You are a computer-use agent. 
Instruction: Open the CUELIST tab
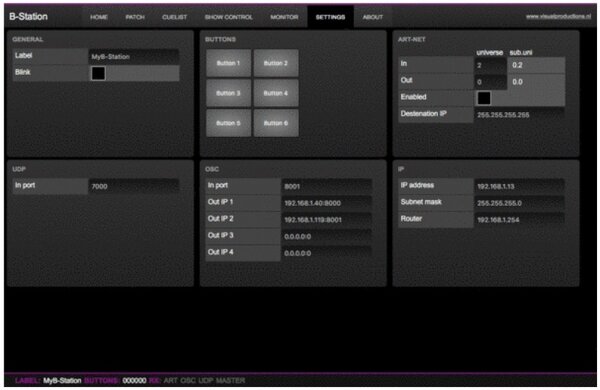(174, 17)
